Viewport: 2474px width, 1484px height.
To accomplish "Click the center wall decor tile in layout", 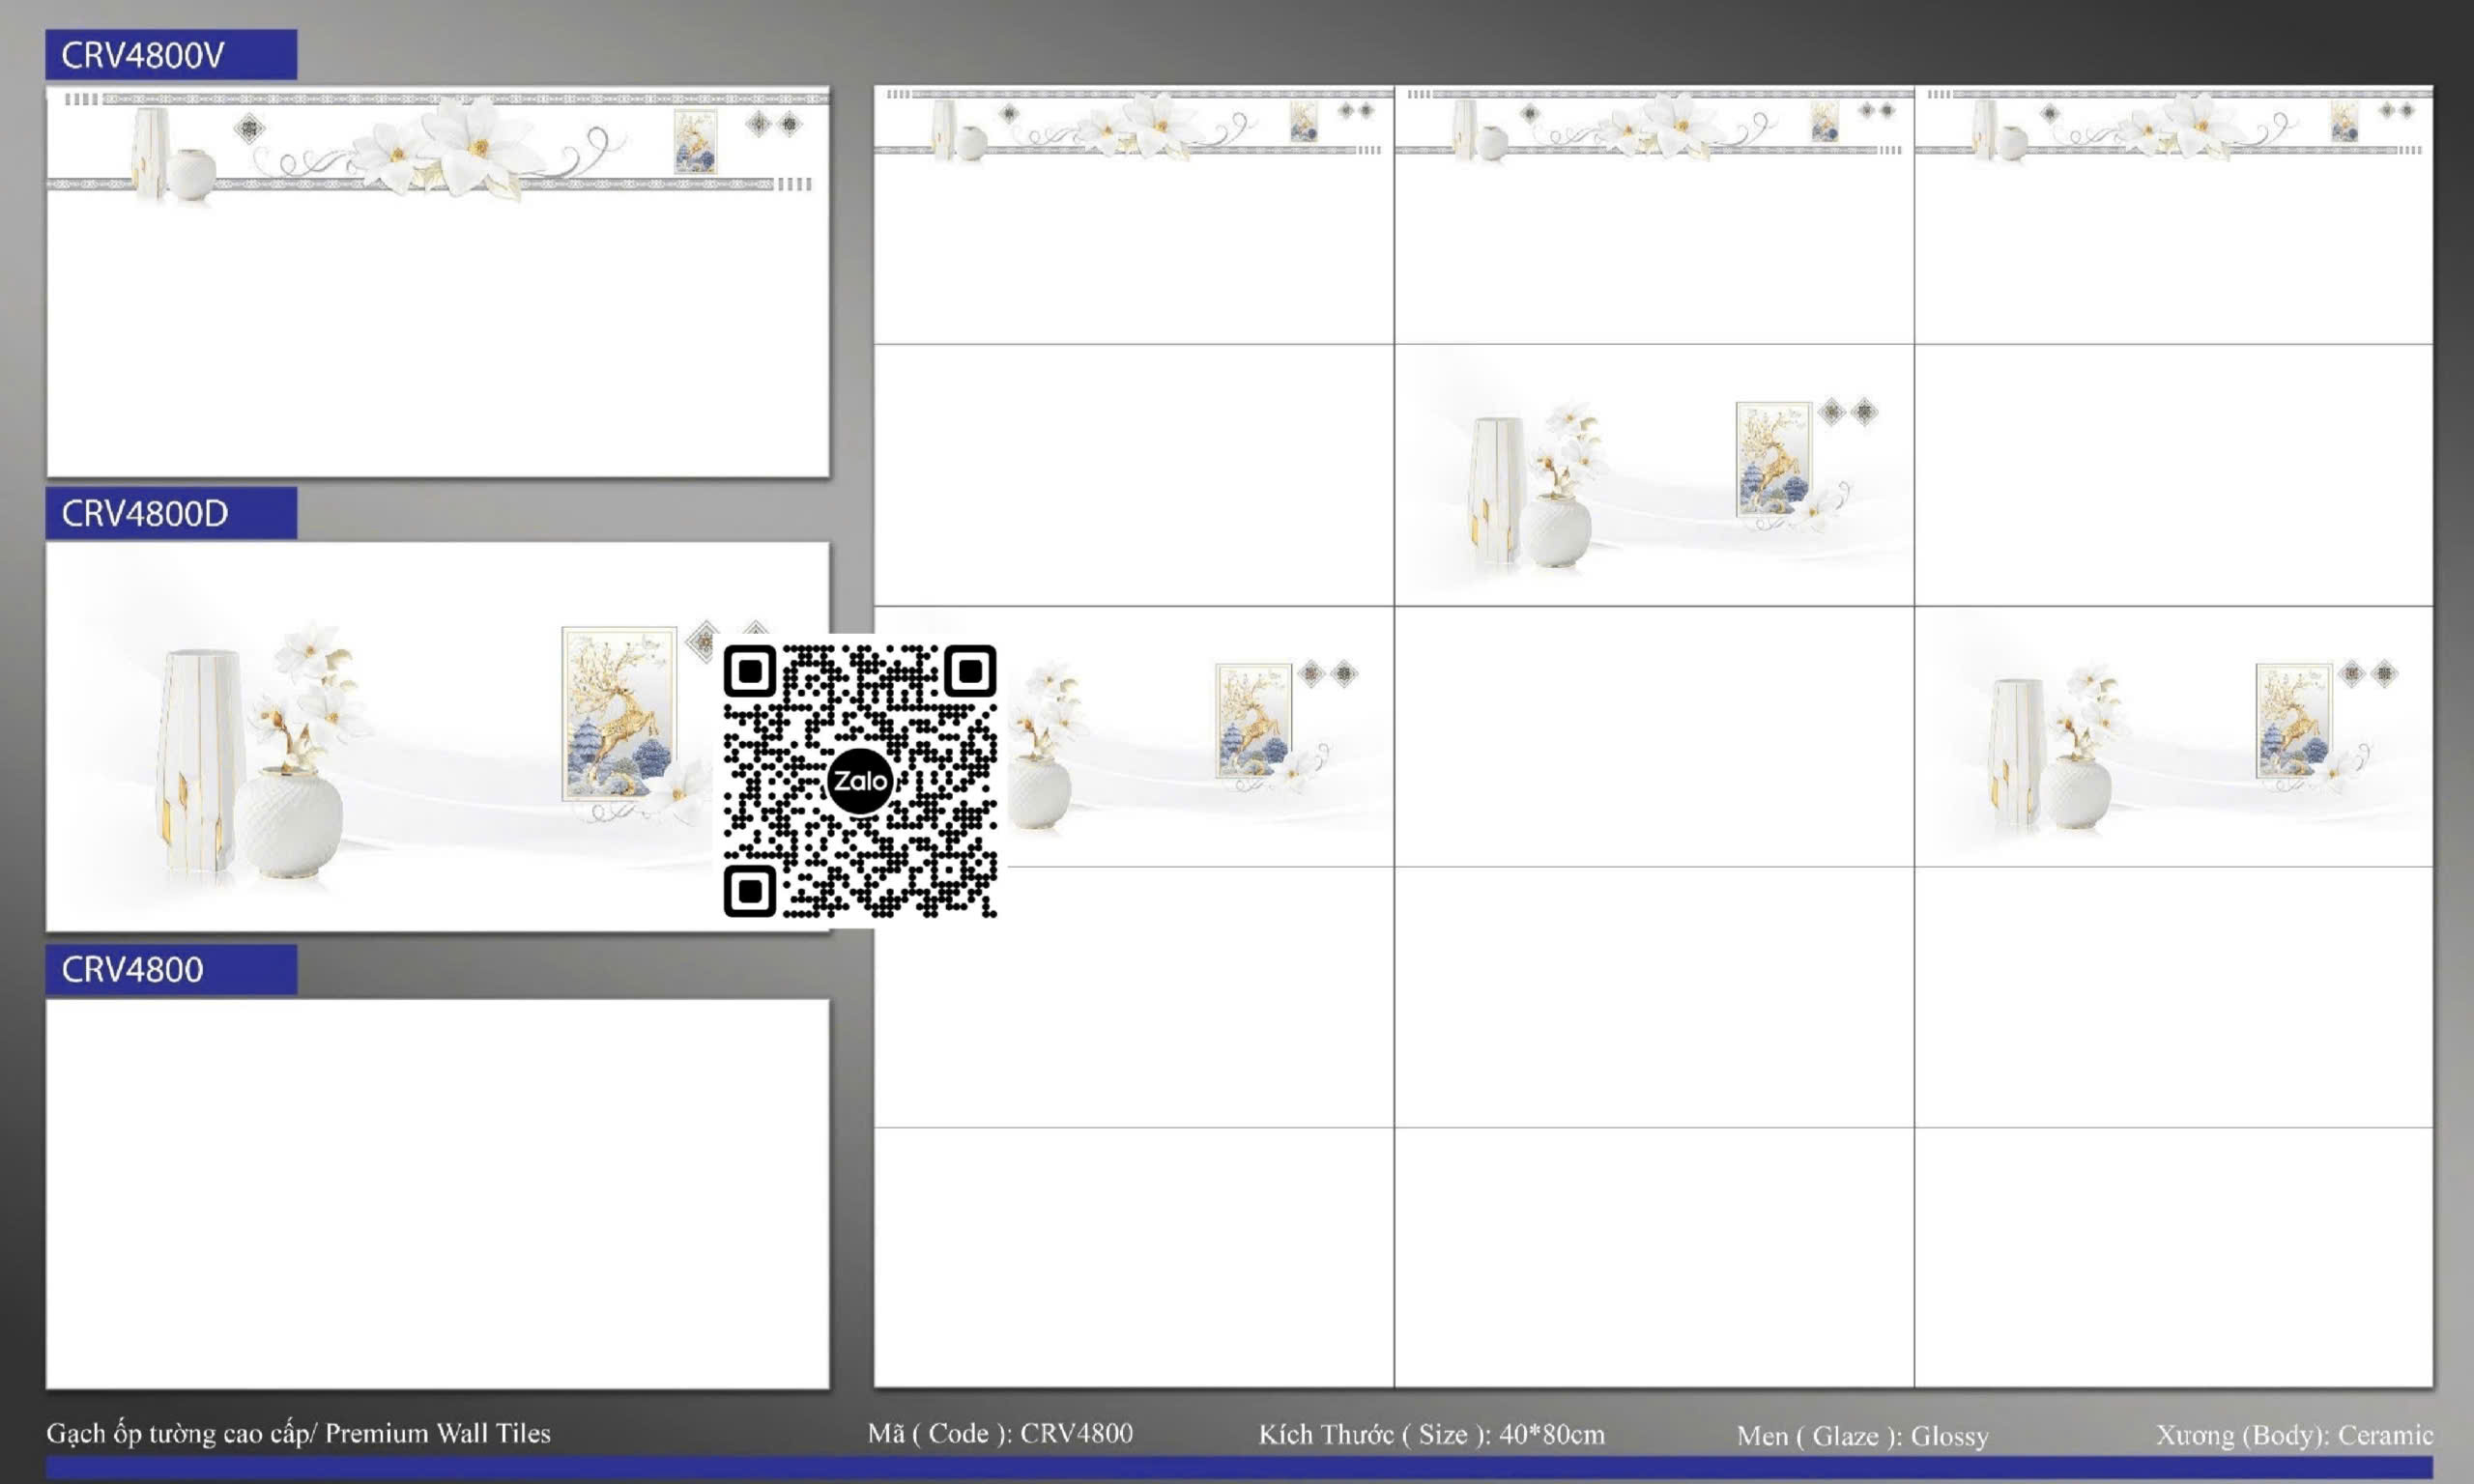I will [1654, 476].
